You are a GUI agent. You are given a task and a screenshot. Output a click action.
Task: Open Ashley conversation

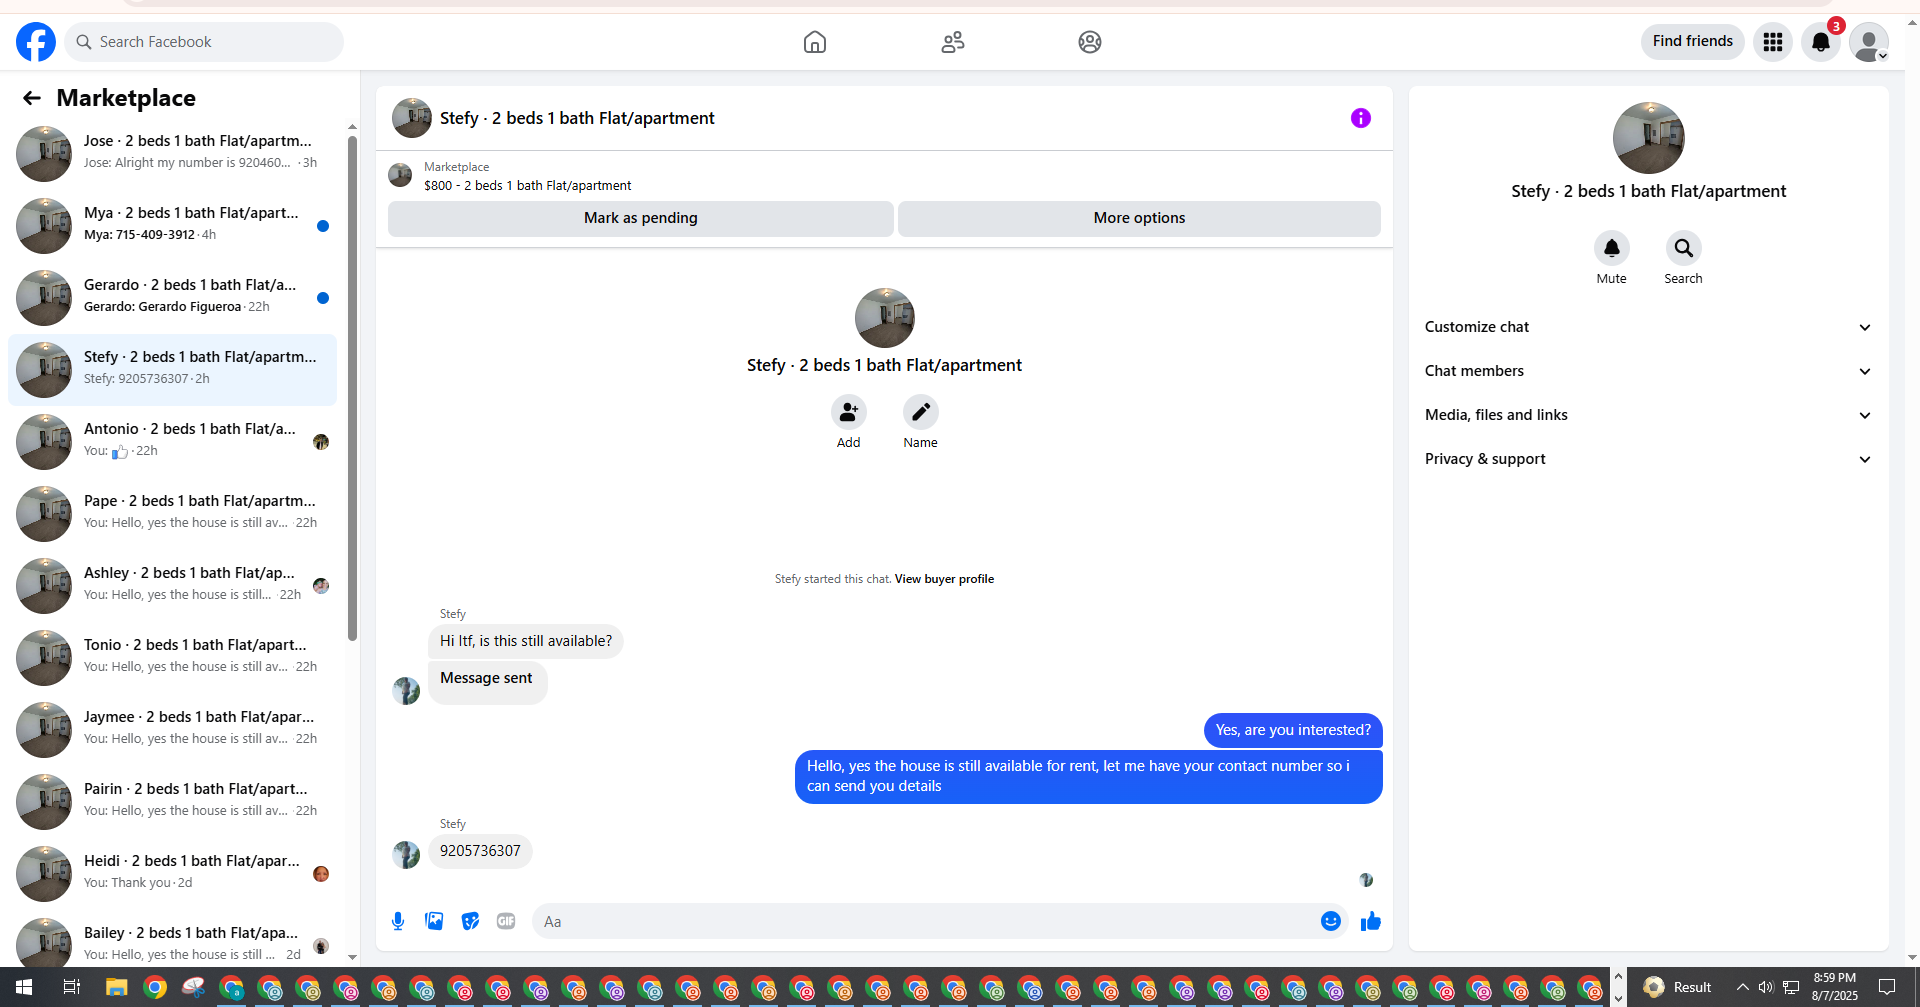click(172, 585)
